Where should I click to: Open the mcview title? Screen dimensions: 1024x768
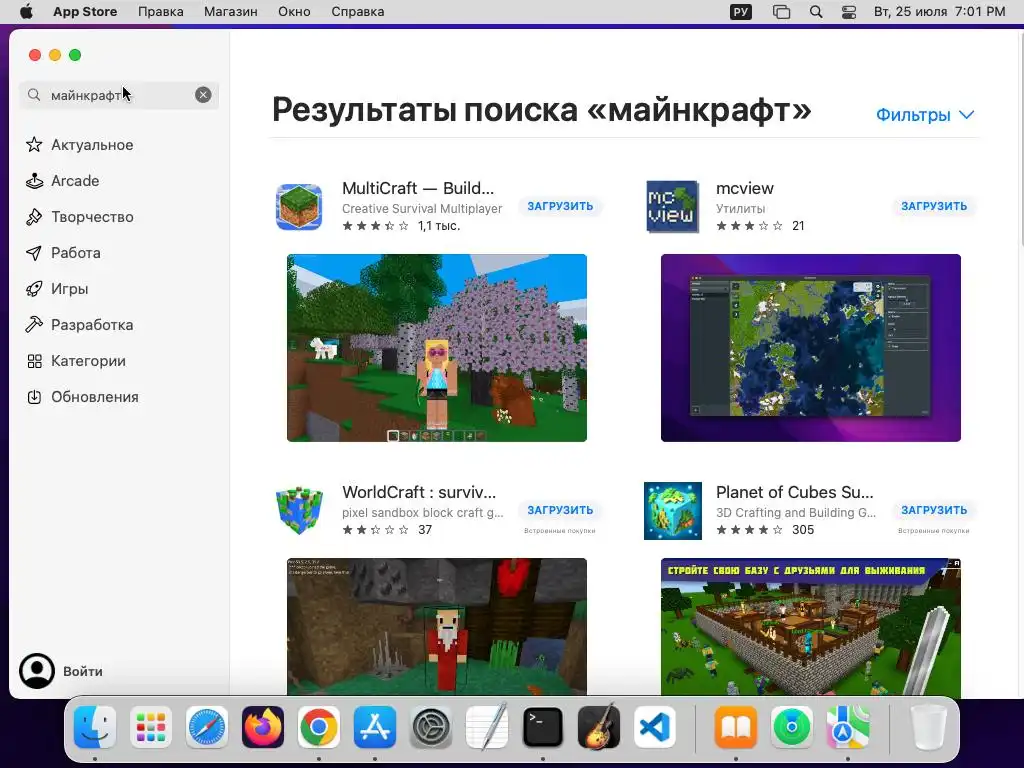tap(744, 188)
